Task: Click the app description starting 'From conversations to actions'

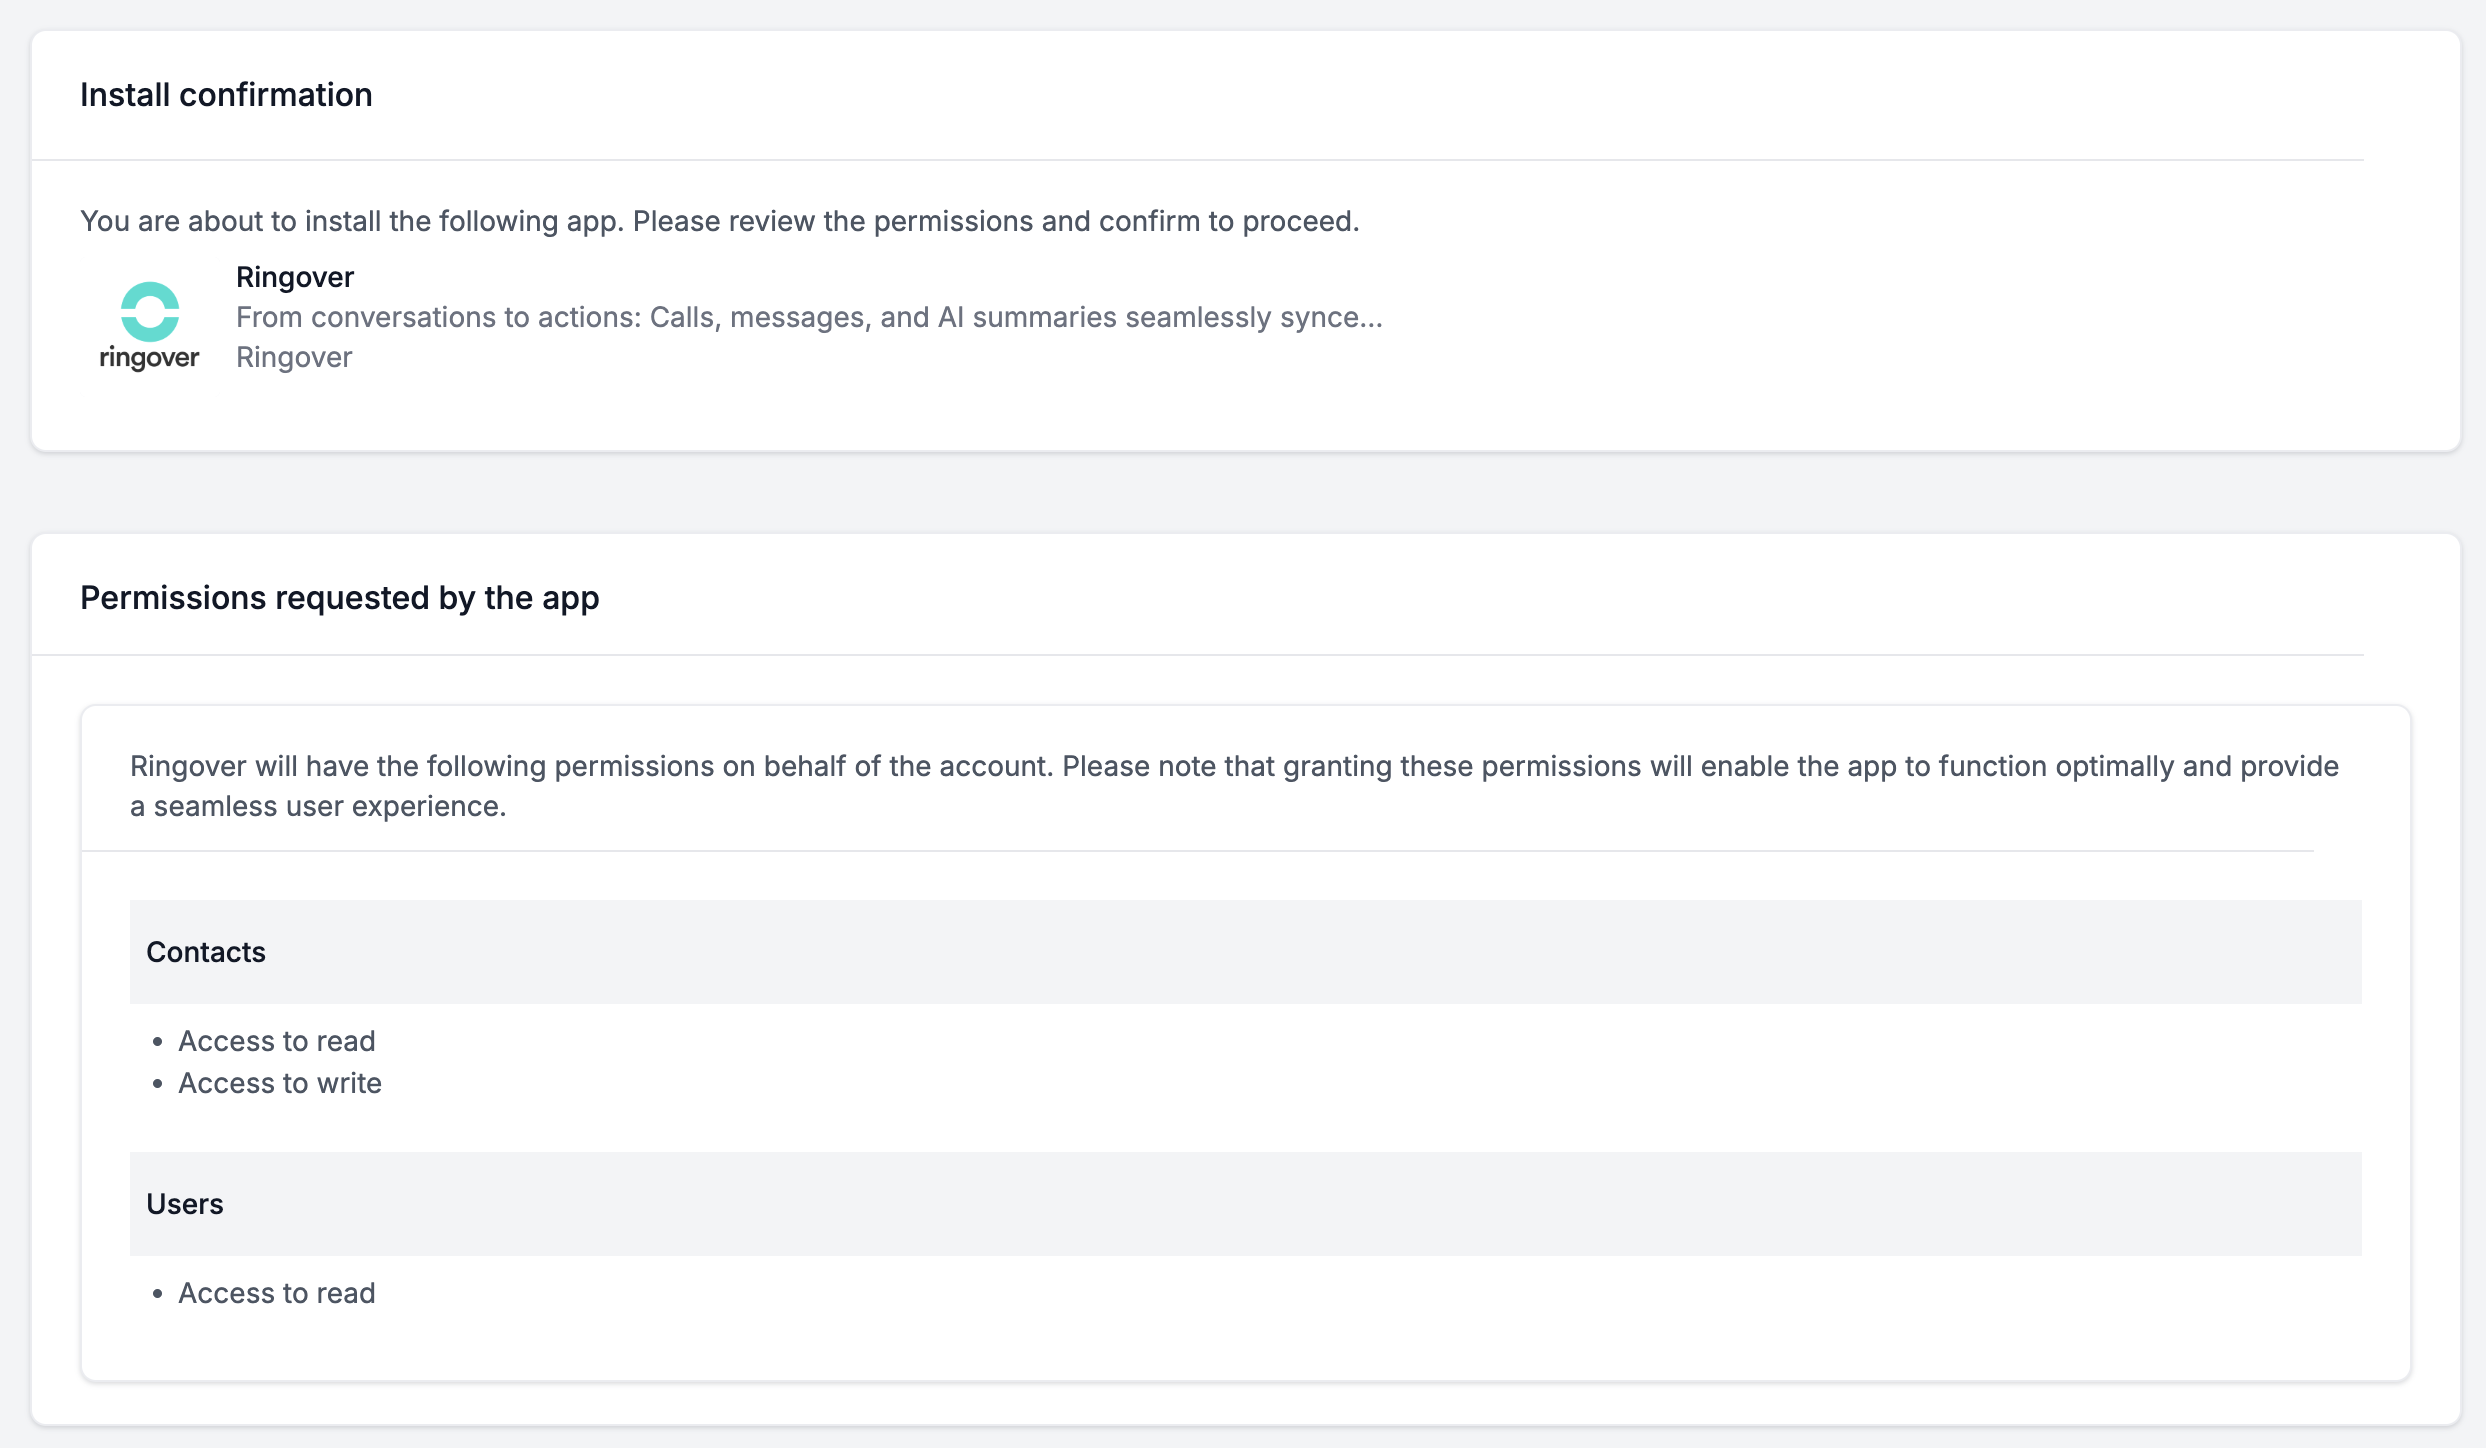Action: point(809,317)
